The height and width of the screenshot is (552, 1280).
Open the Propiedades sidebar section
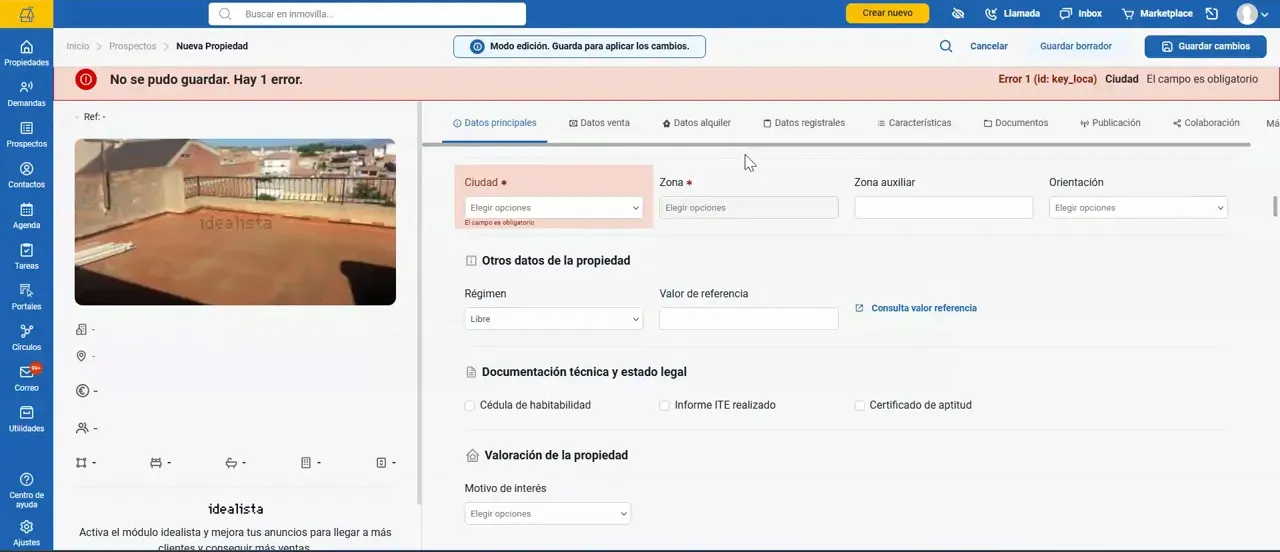tap(26, 53)
